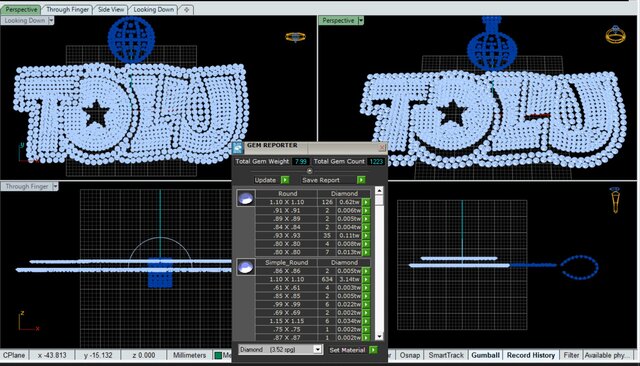
Task: Click green arrow on .84 X .84 row
Action: pos(366,227)
